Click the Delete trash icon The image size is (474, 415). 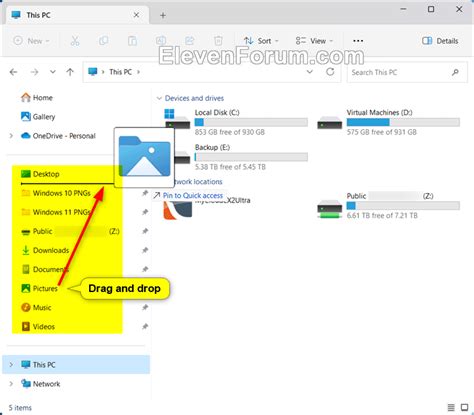click(x=218, y=41)
